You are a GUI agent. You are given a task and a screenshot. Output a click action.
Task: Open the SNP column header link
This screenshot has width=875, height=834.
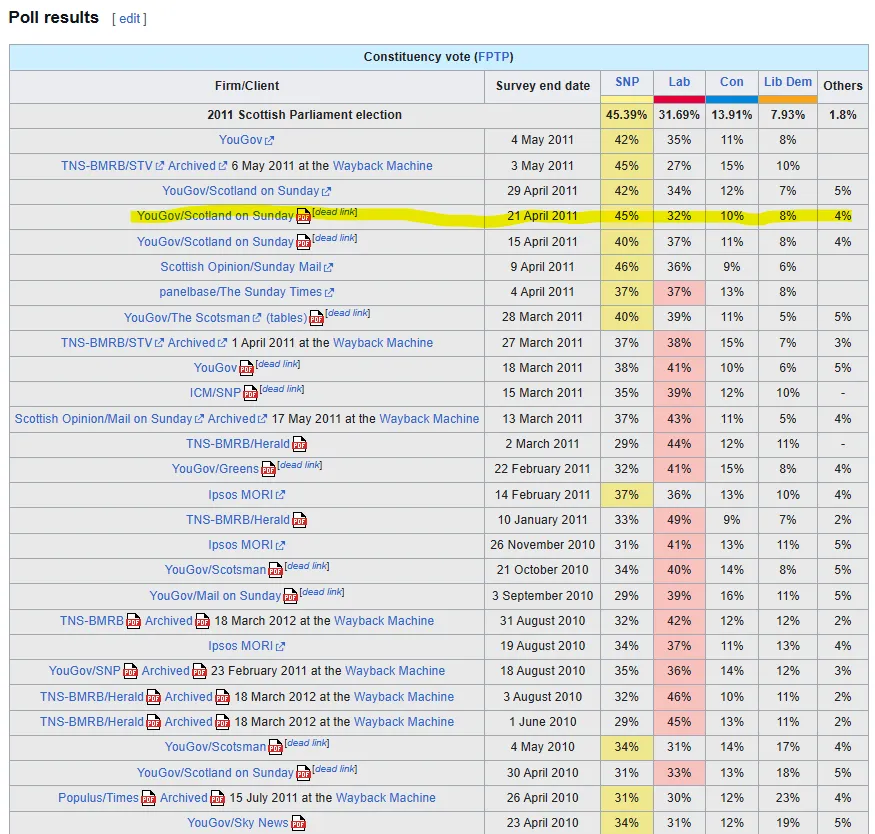click(x=627, y=82)
